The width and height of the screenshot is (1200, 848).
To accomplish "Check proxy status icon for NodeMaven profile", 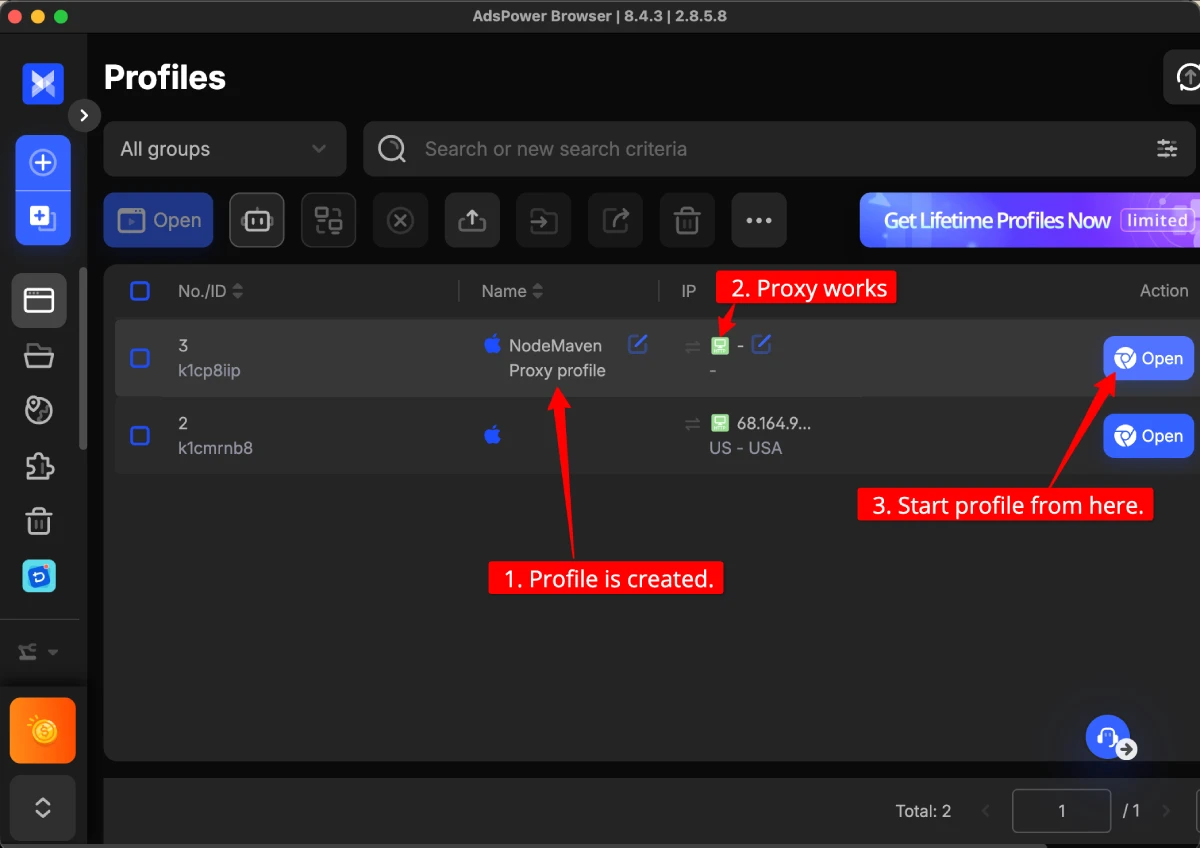I will pyautogui.click(x=720, y=346).
